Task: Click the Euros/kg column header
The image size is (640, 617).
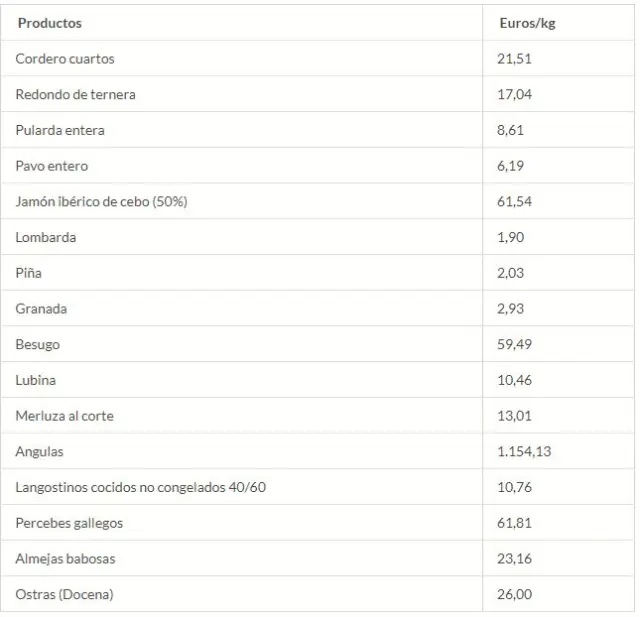Action: click(x=526, y=23)
